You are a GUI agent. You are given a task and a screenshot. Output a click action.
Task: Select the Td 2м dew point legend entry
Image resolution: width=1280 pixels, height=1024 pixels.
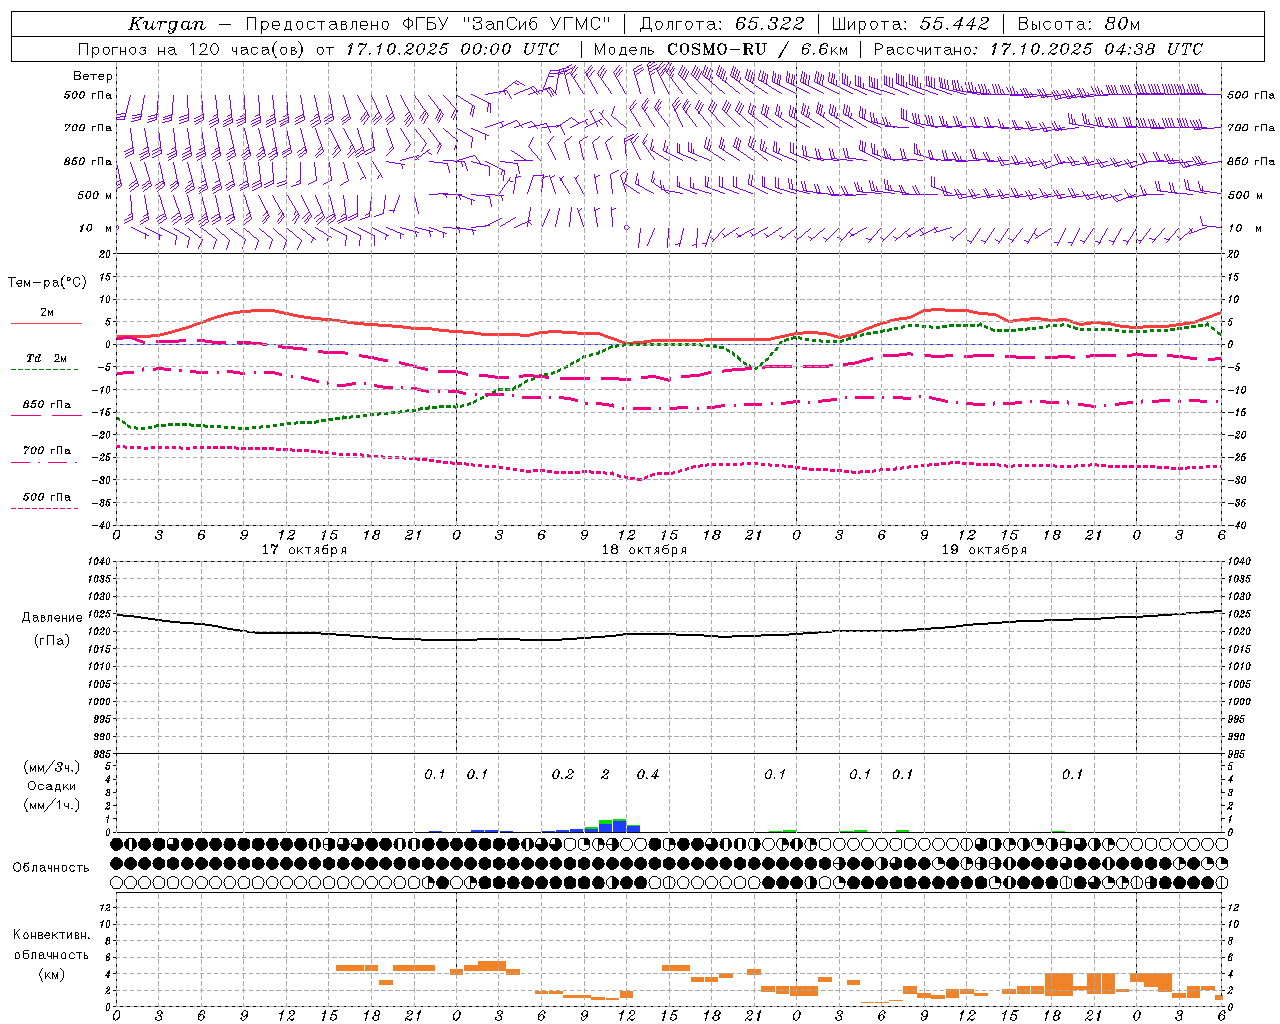tap(46, 361)
